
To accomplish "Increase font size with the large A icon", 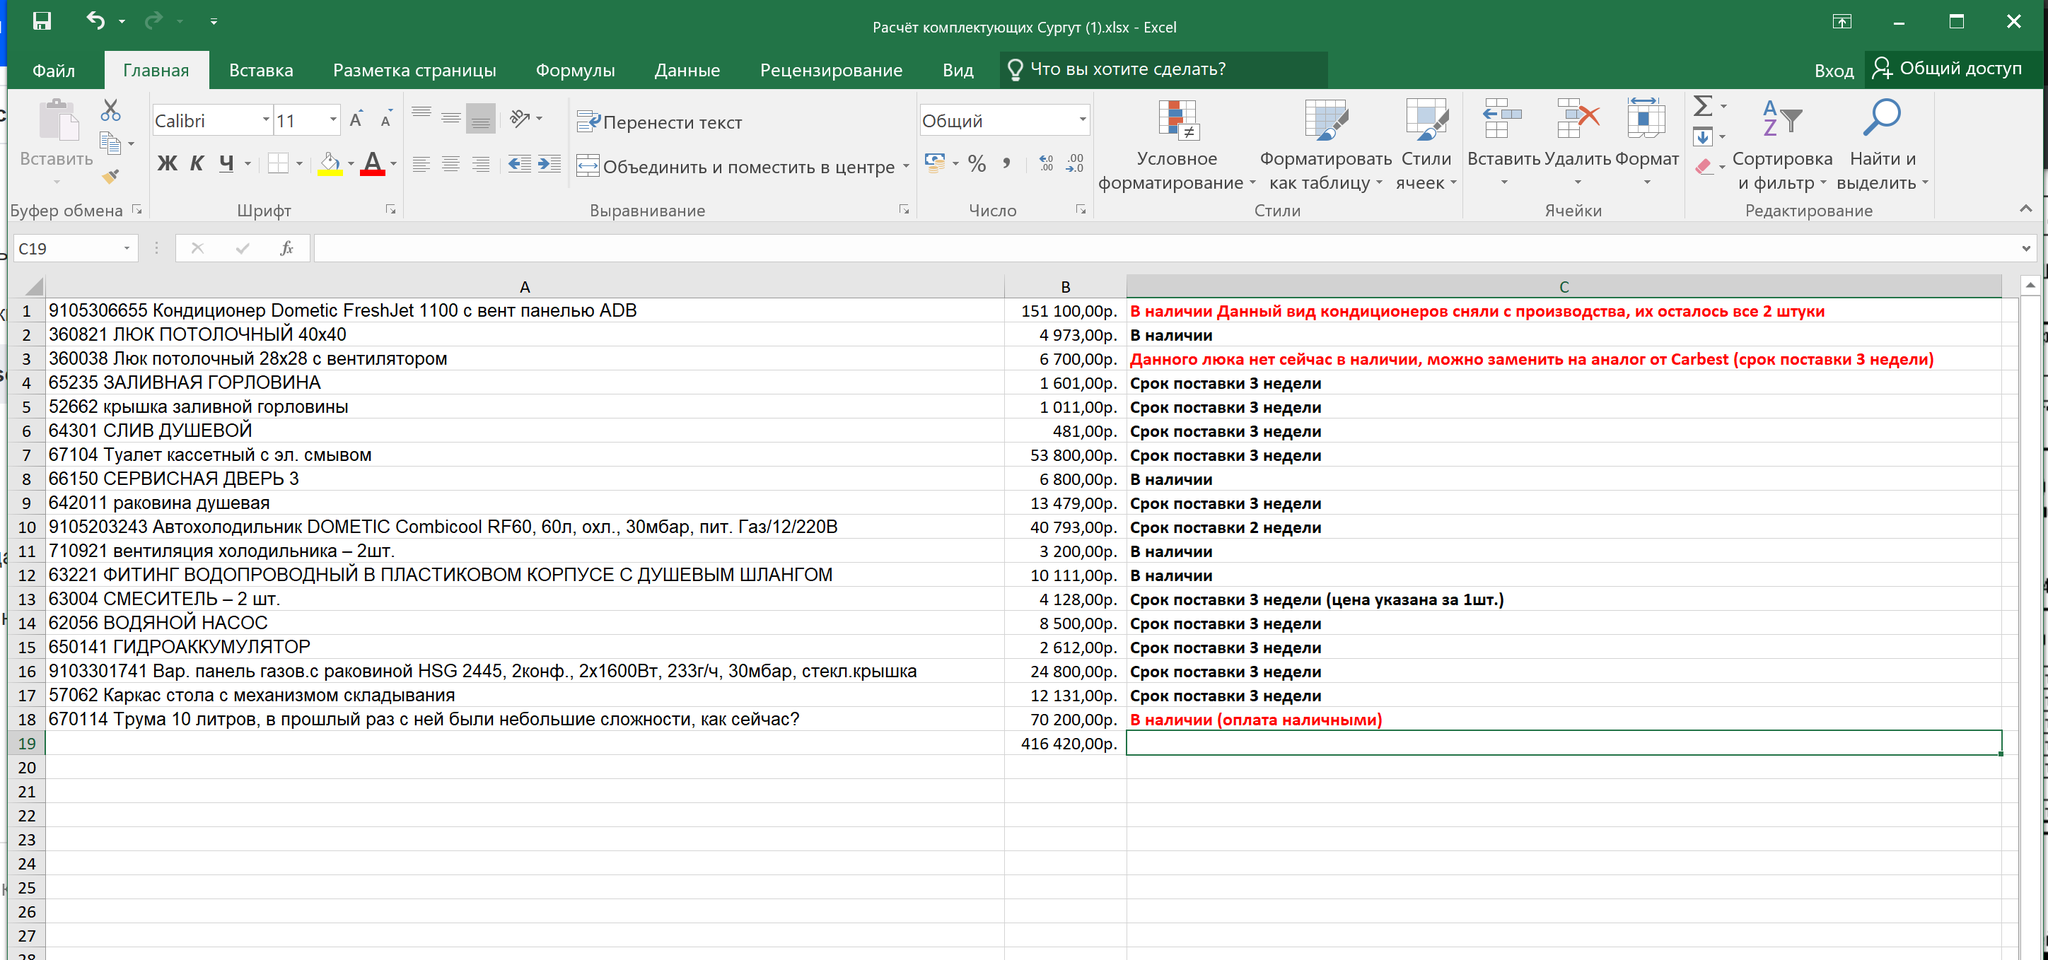I will pyautogui.click(x=355, y=120).
